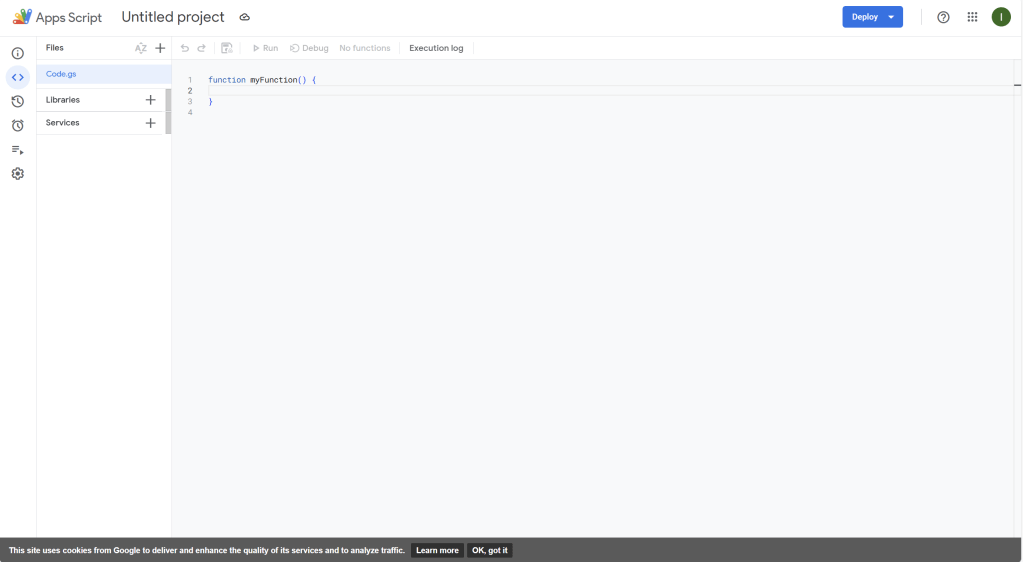
Task: Click the Untitled project title
Action: pos(173,17)
